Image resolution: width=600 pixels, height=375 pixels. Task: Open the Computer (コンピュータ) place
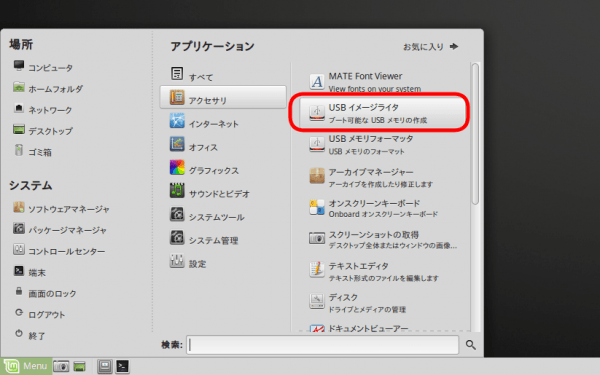[43, 67]
